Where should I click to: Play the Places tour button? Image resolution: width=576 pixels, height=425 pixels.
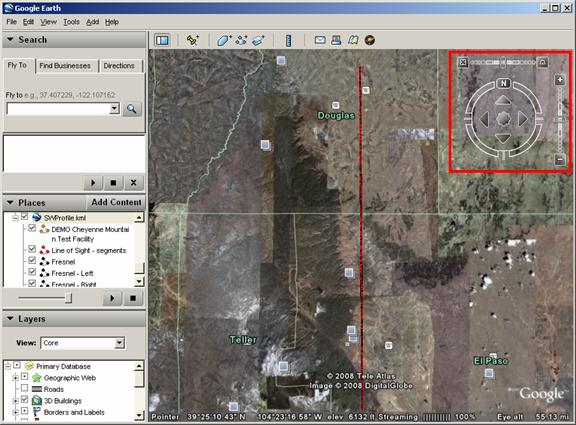point(112,298)
